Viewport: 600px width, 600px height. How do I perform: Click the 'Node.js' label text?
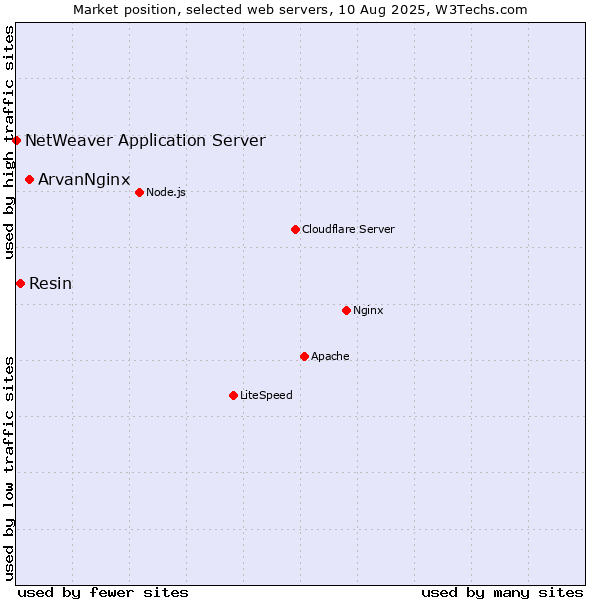166,192
